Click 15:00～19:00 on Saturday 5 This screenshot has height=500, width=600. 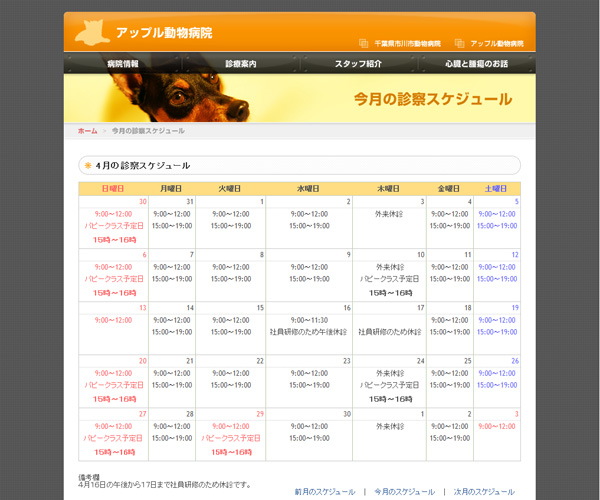pos(497,226)
